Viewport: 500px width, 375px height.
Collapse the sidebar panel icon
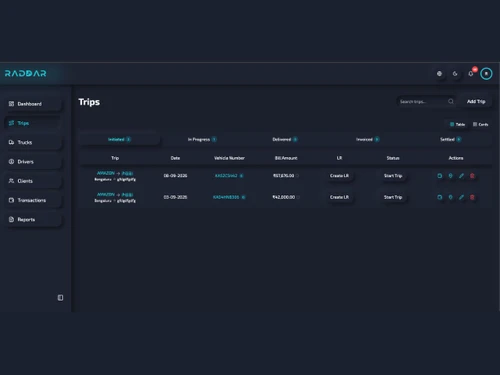pyautogui.click(x=60, y=298)
